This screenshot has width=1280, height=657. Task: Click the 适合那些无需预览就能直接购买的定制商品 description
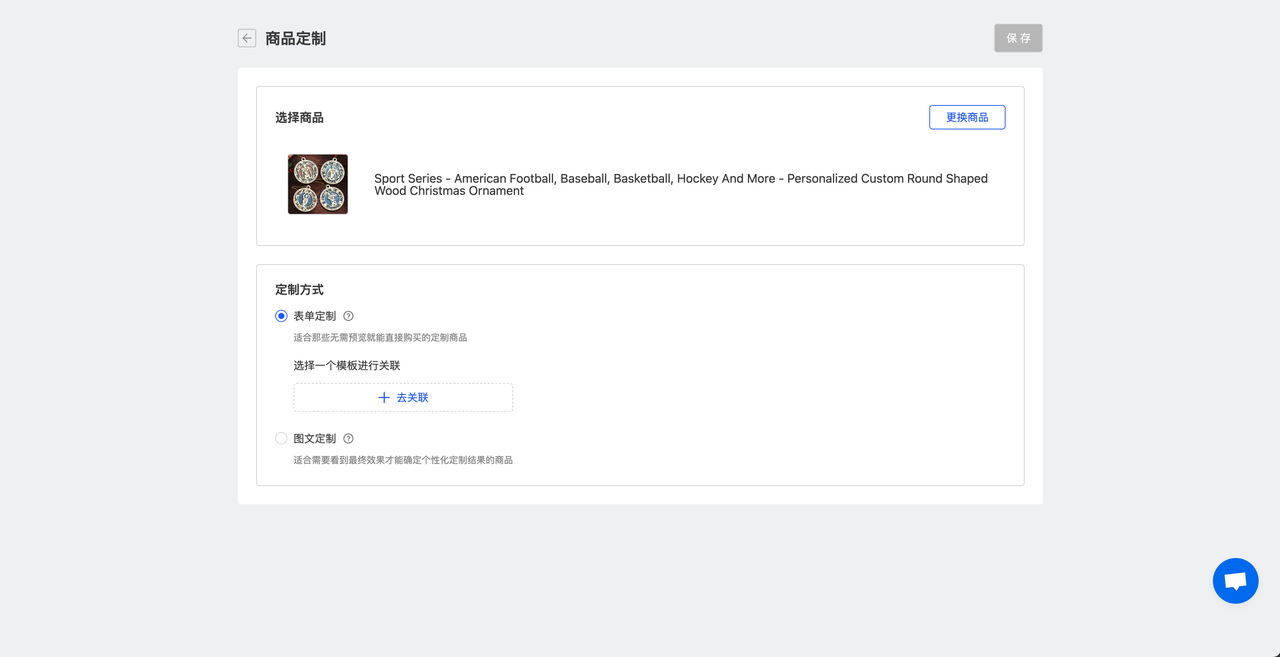(x=380, y=338)
